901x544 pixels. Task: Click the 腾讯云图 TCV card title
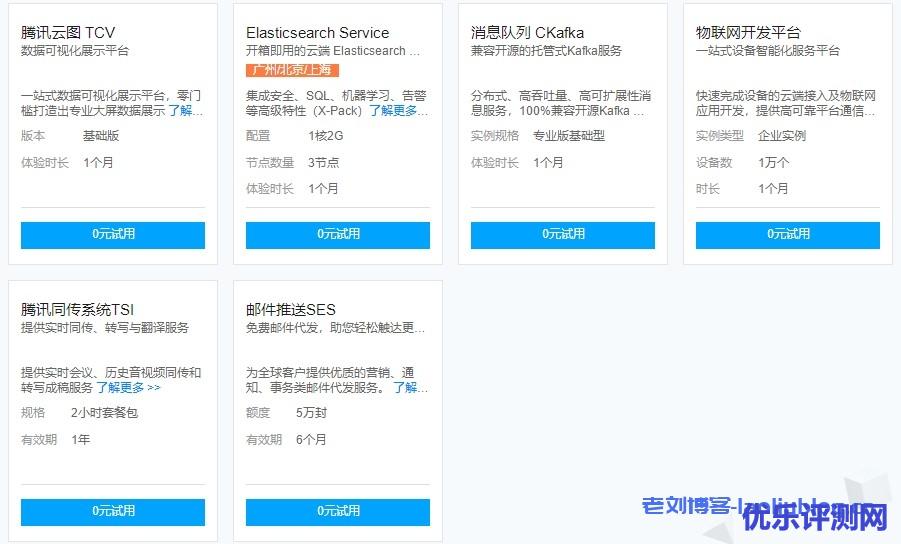(68, 33)
